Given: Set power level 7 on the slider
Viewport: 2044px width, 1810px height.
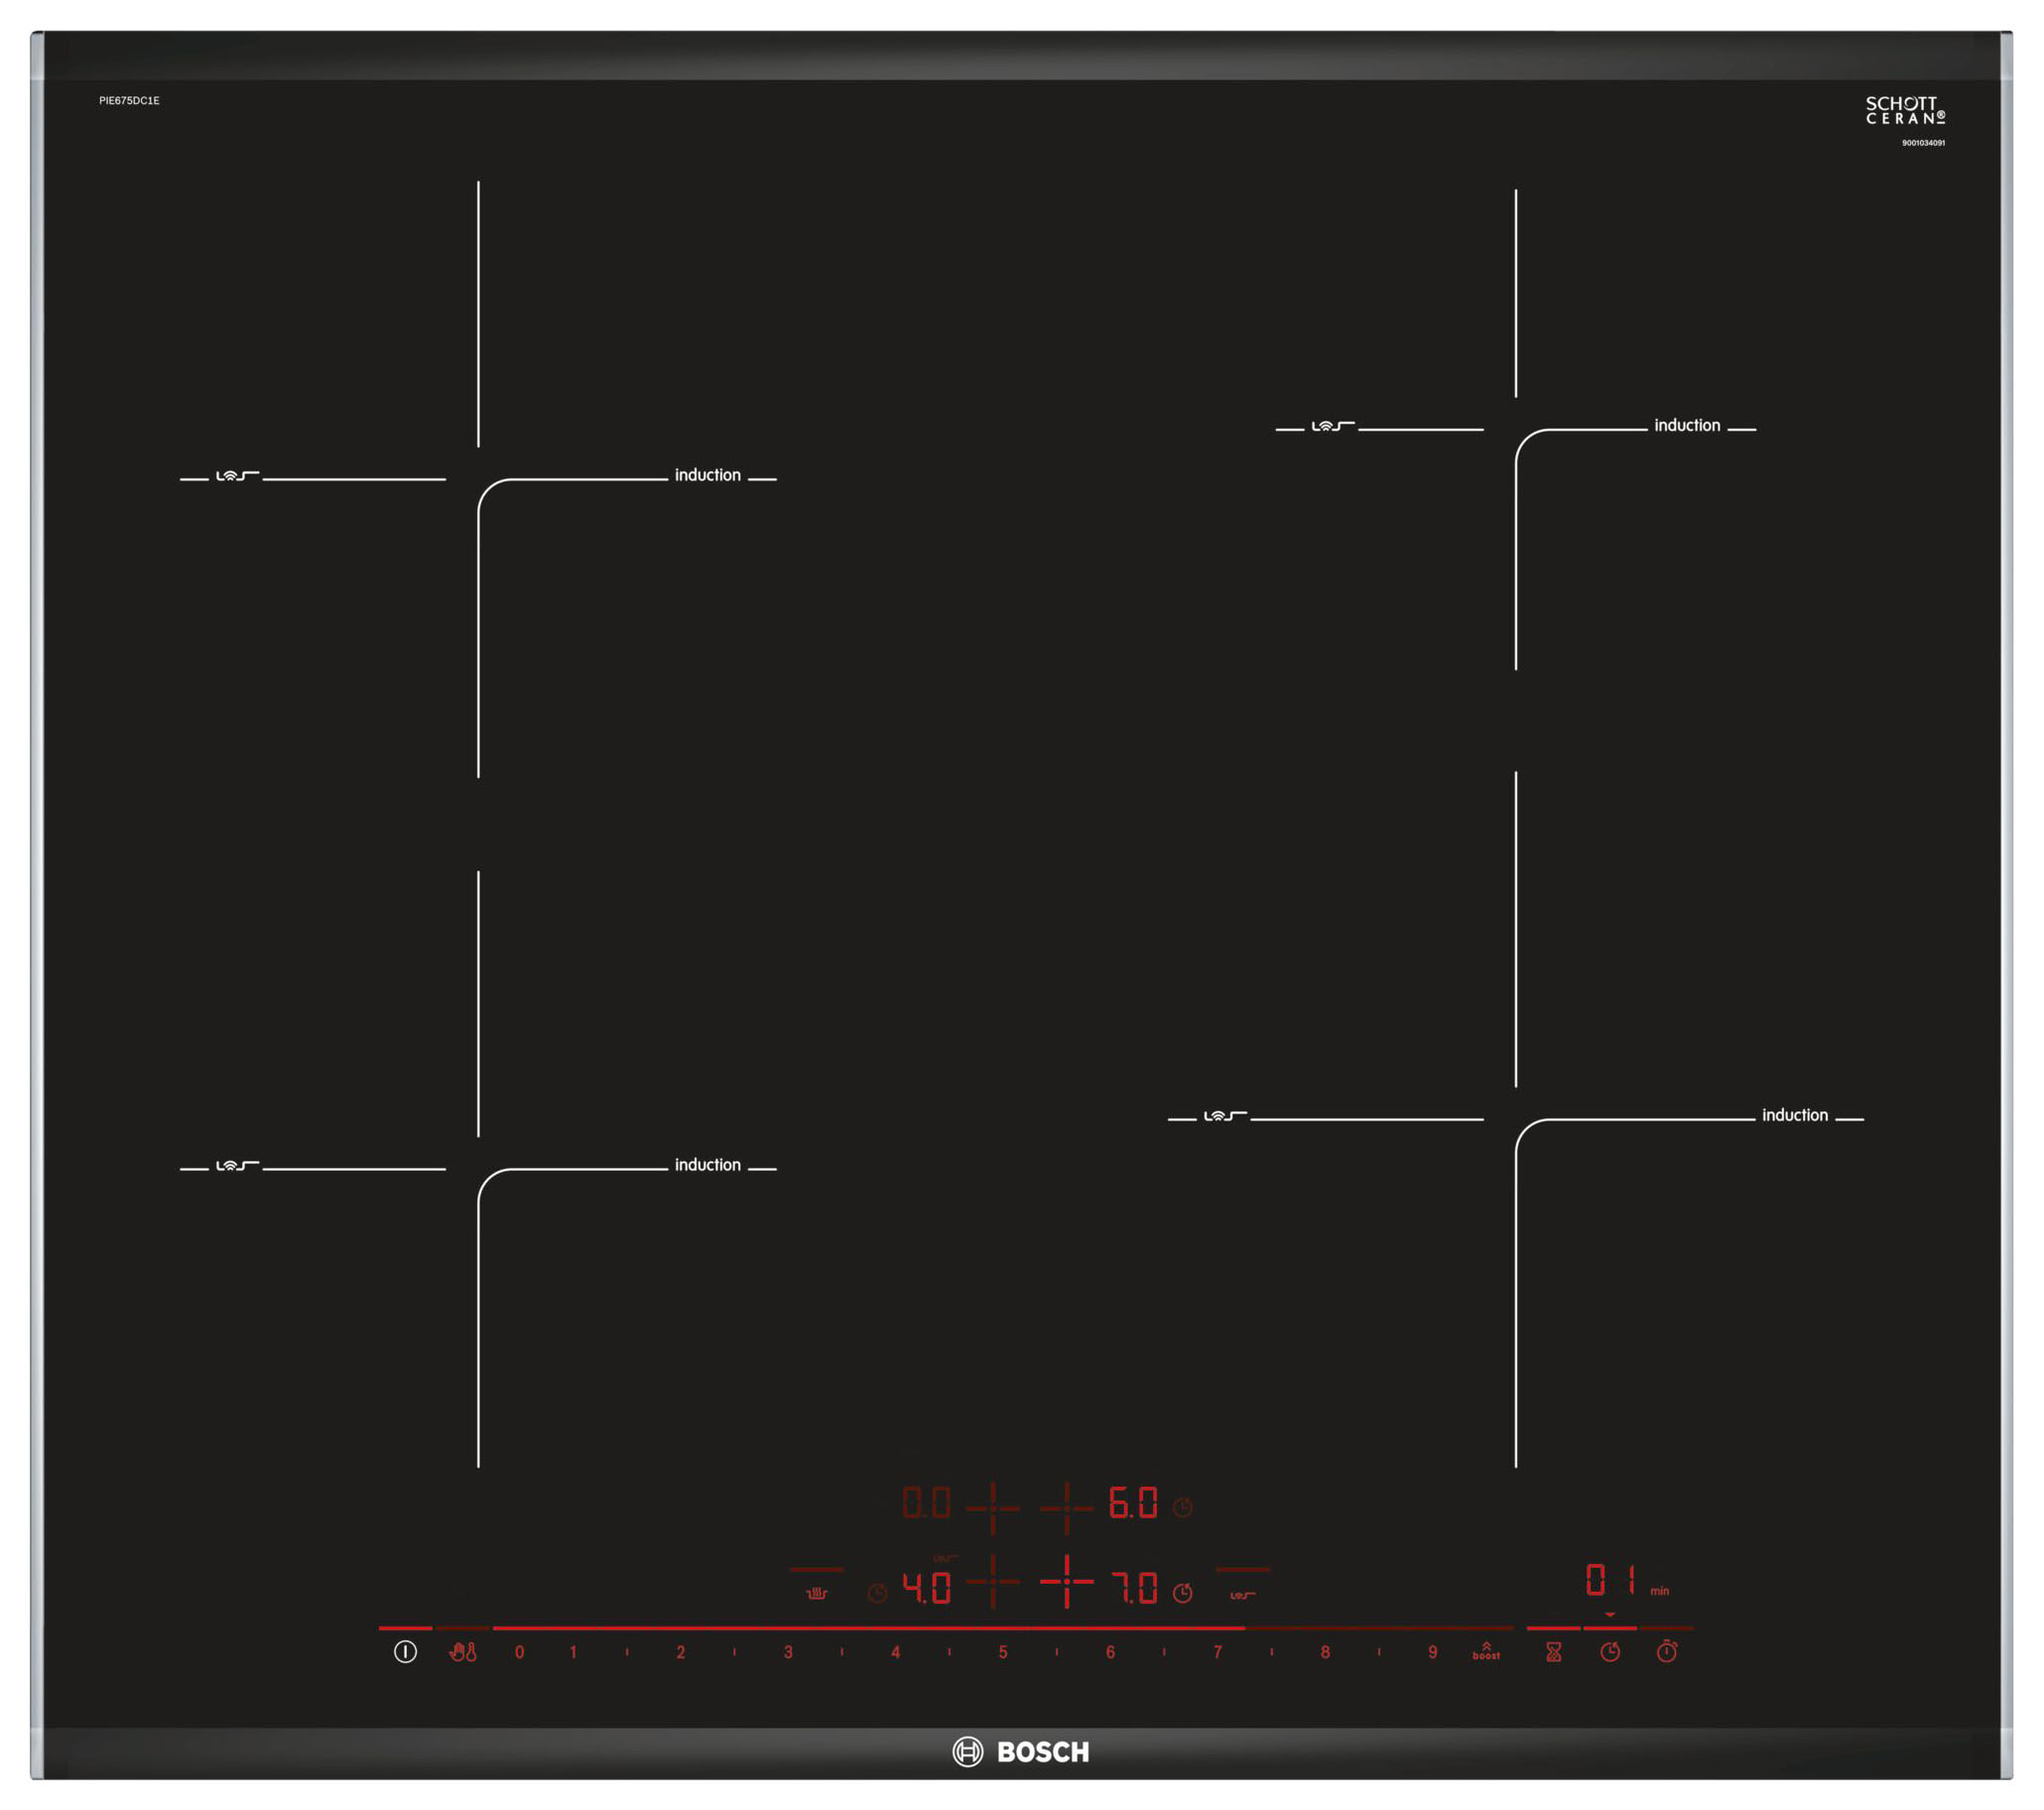Looking at the screenshot, I should [1218, 1653].
